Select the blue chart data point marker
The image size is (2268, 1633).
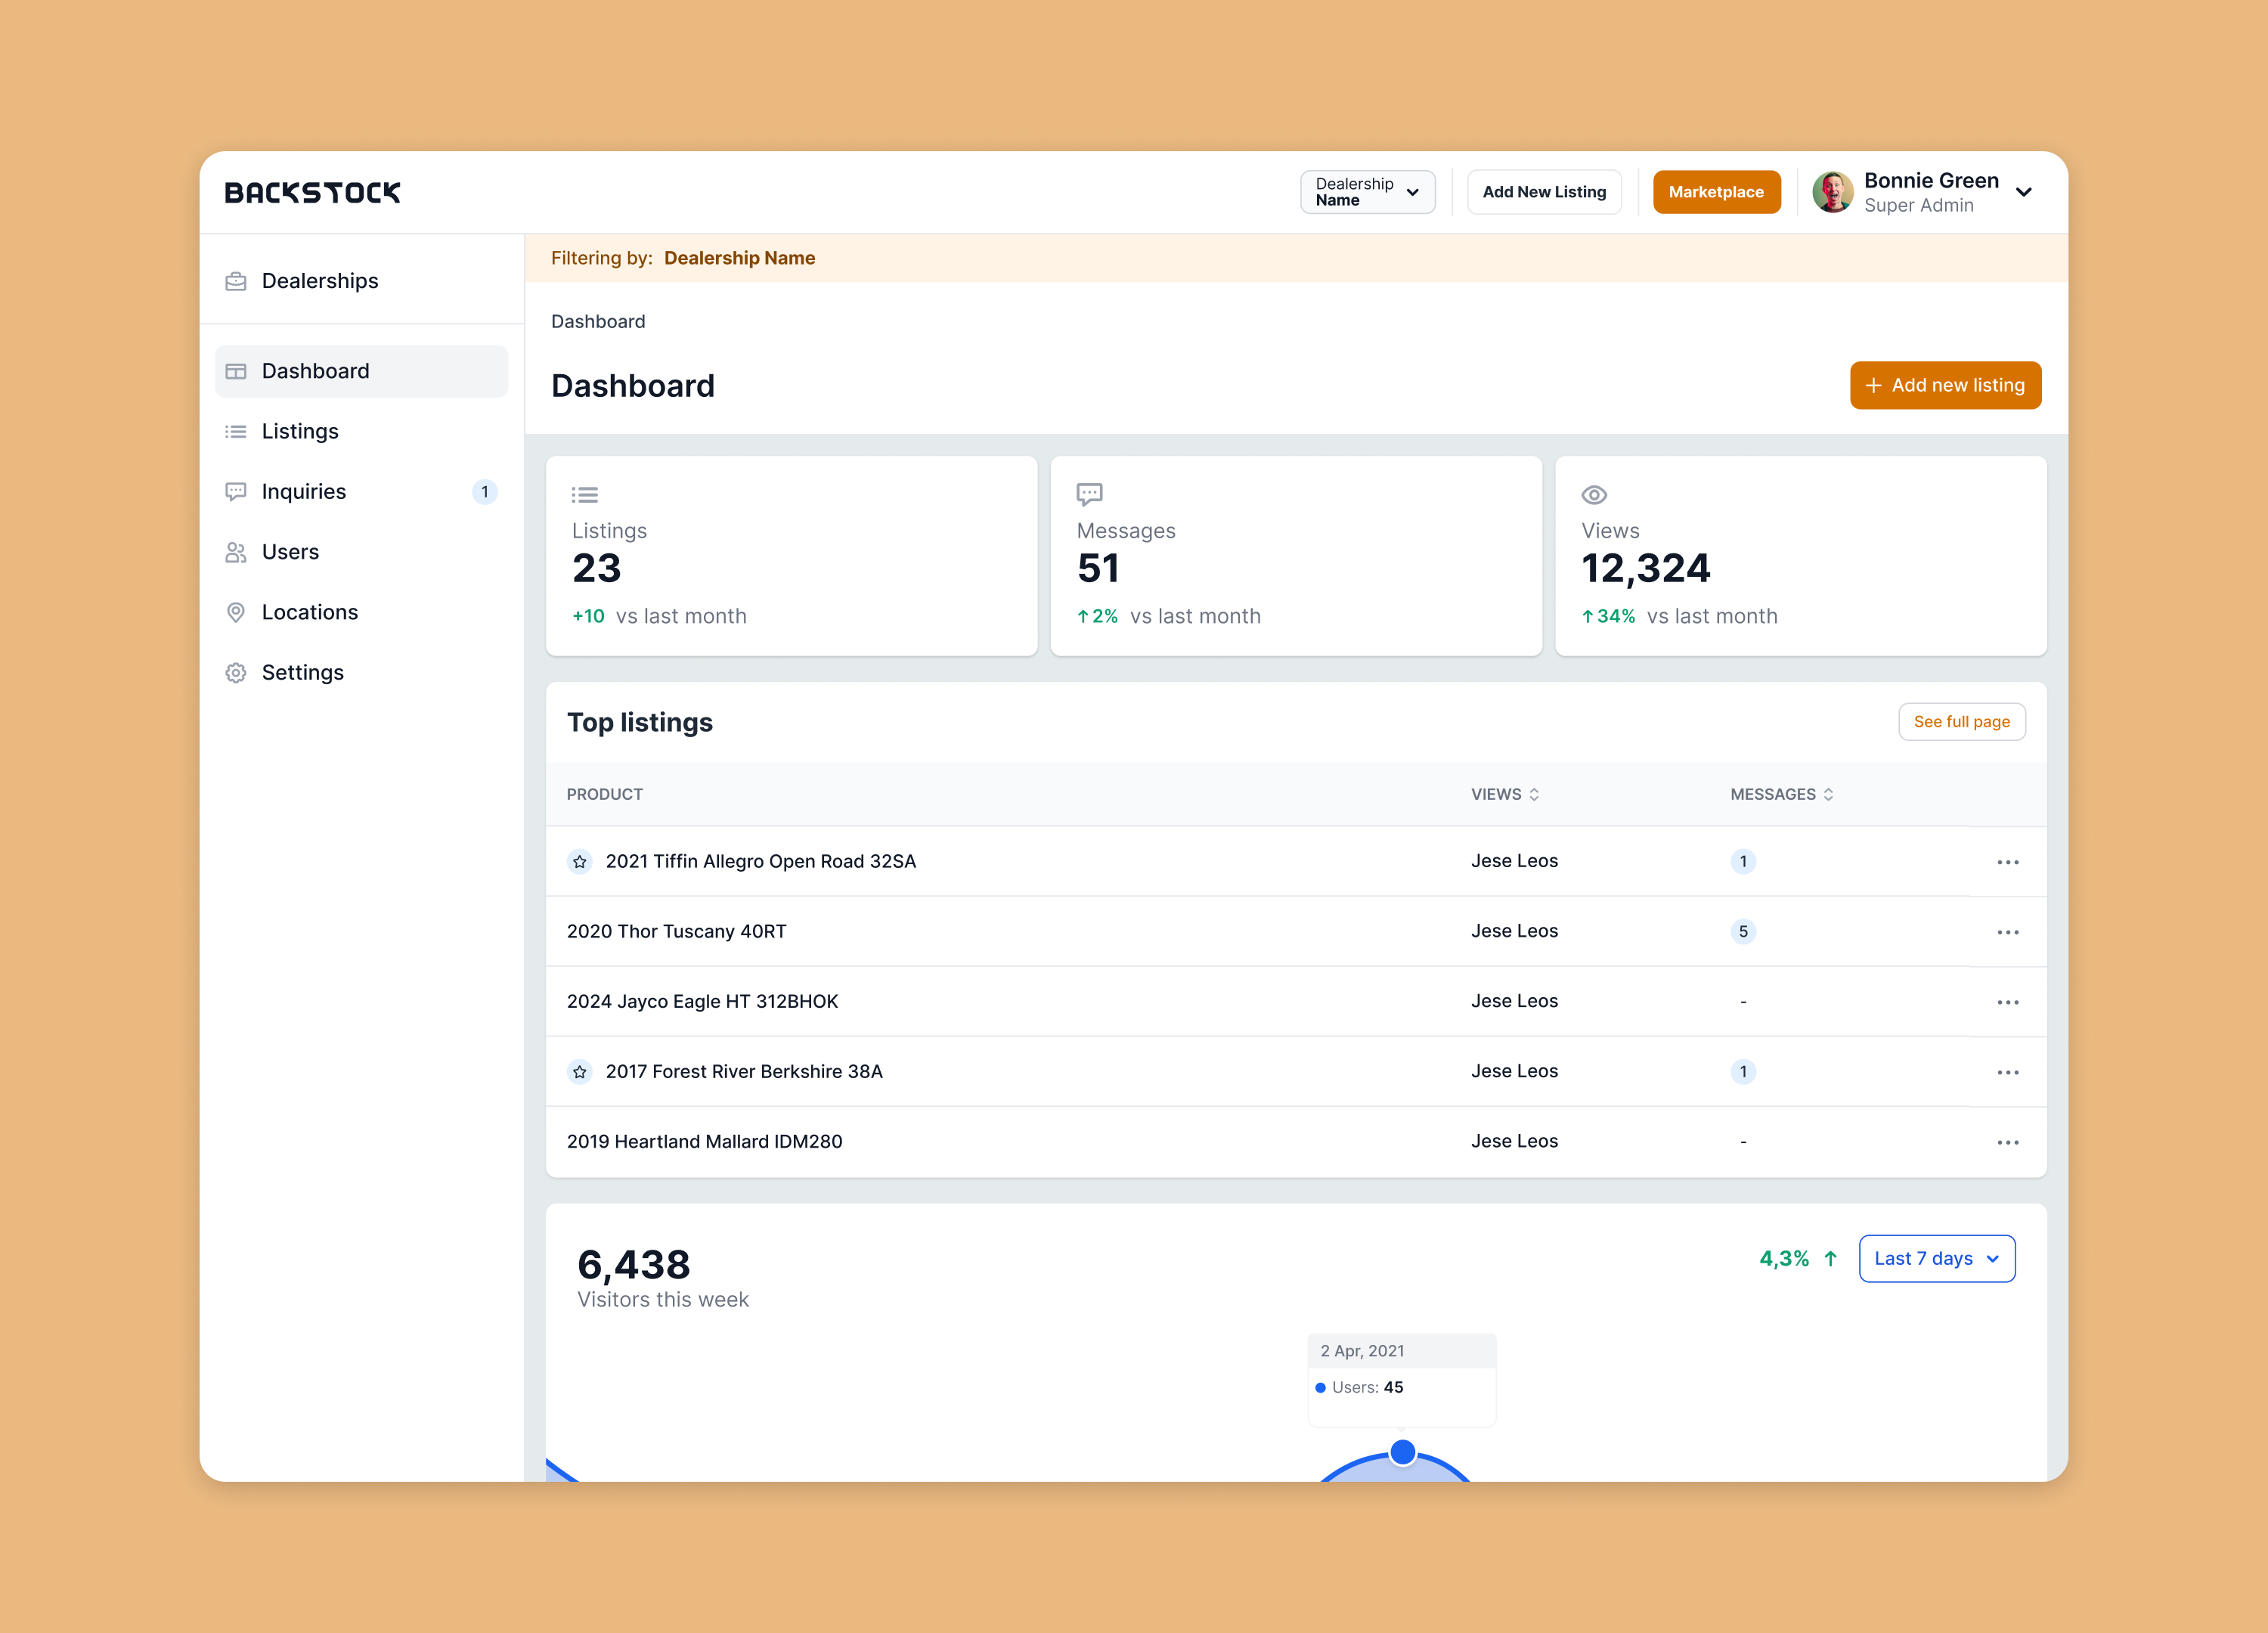(1403, 1452)
